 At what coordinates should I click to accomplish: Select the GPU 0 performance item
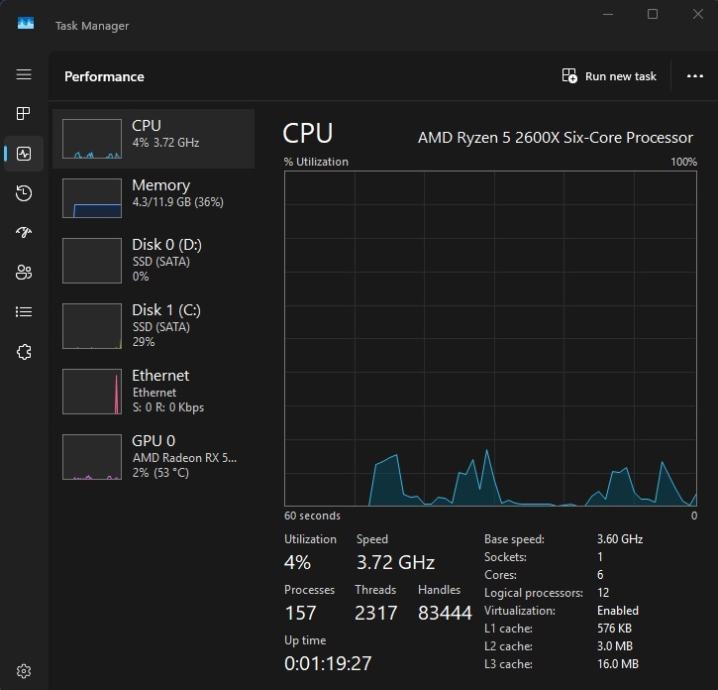coord(153,457)
